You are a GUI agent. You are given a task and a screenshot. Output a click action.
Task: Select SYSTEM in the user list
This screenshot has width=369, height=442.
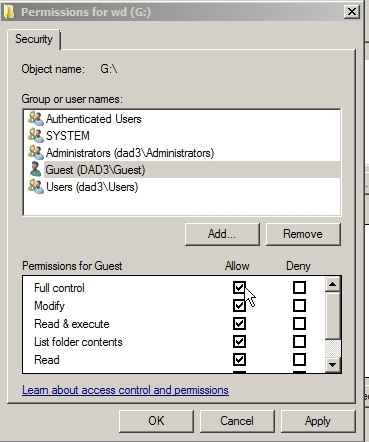coord(183,136)
